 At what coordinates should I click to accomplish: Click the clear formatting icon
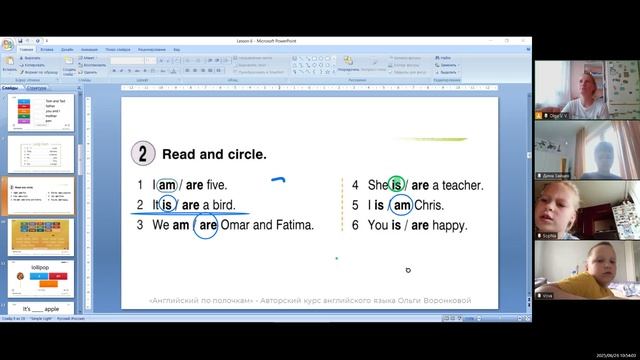pyautogui.click(x=177, y=61)
